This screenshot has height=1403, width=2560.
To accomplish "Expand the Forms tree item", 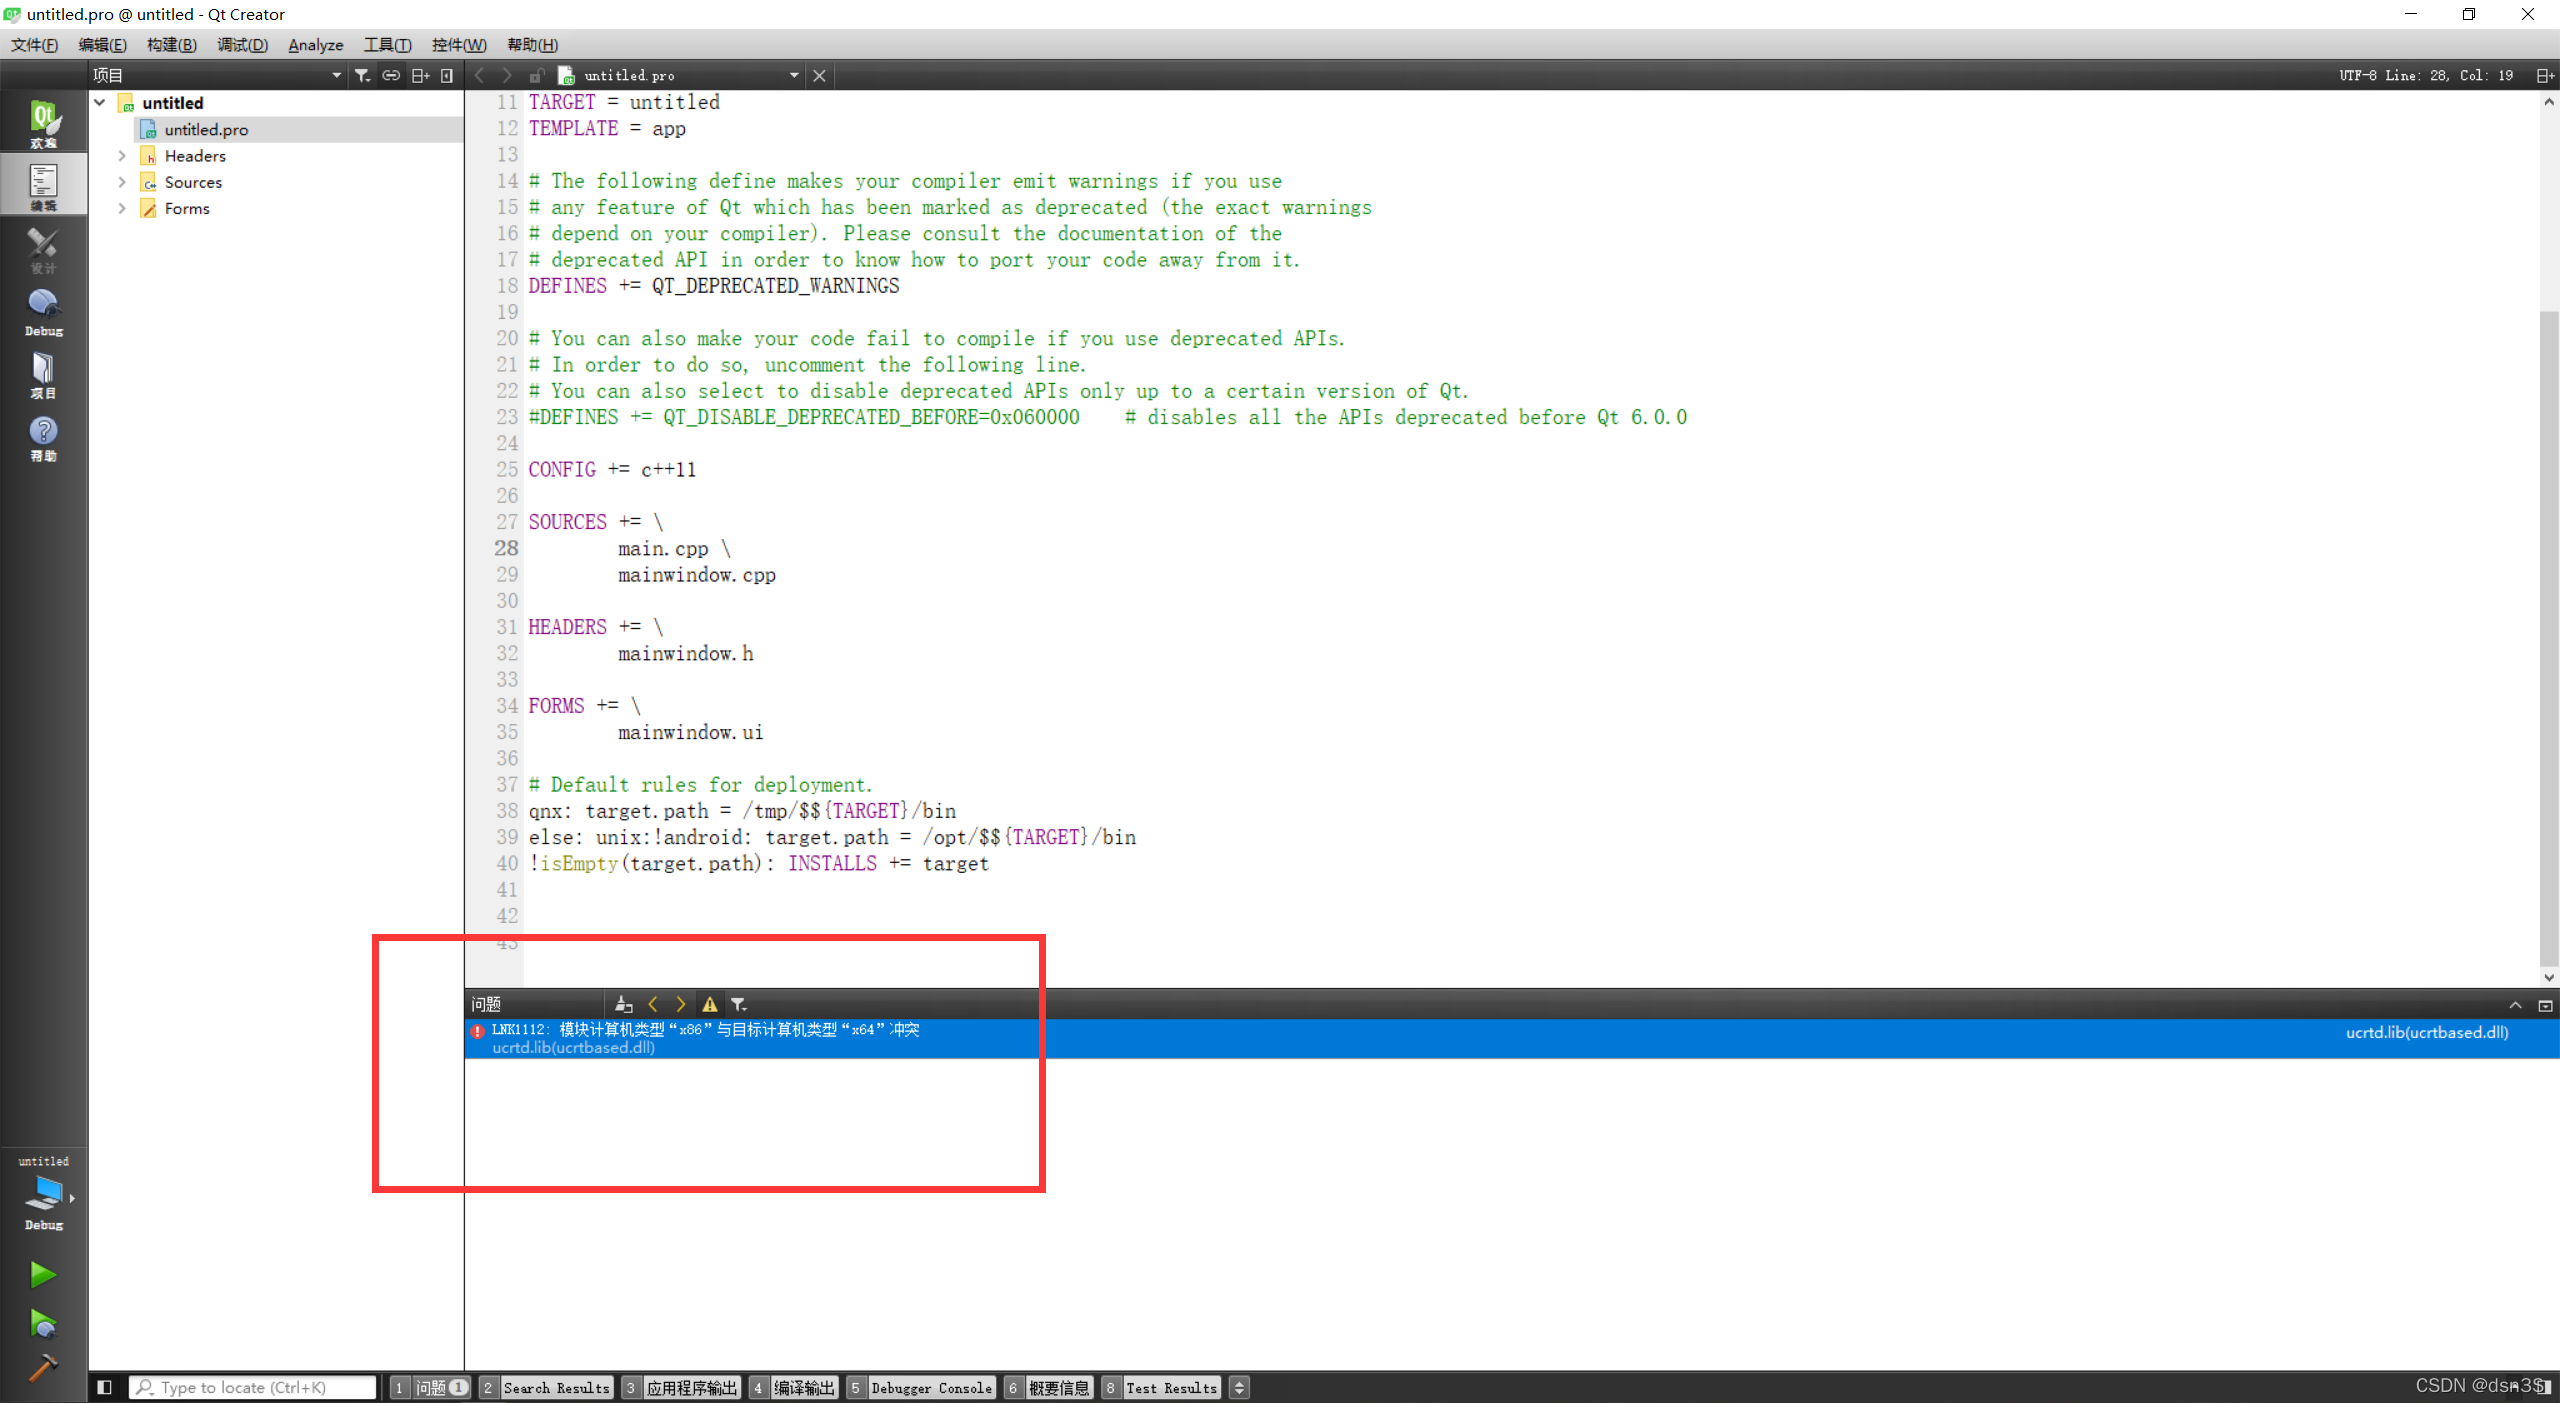I will coord(121,207).
